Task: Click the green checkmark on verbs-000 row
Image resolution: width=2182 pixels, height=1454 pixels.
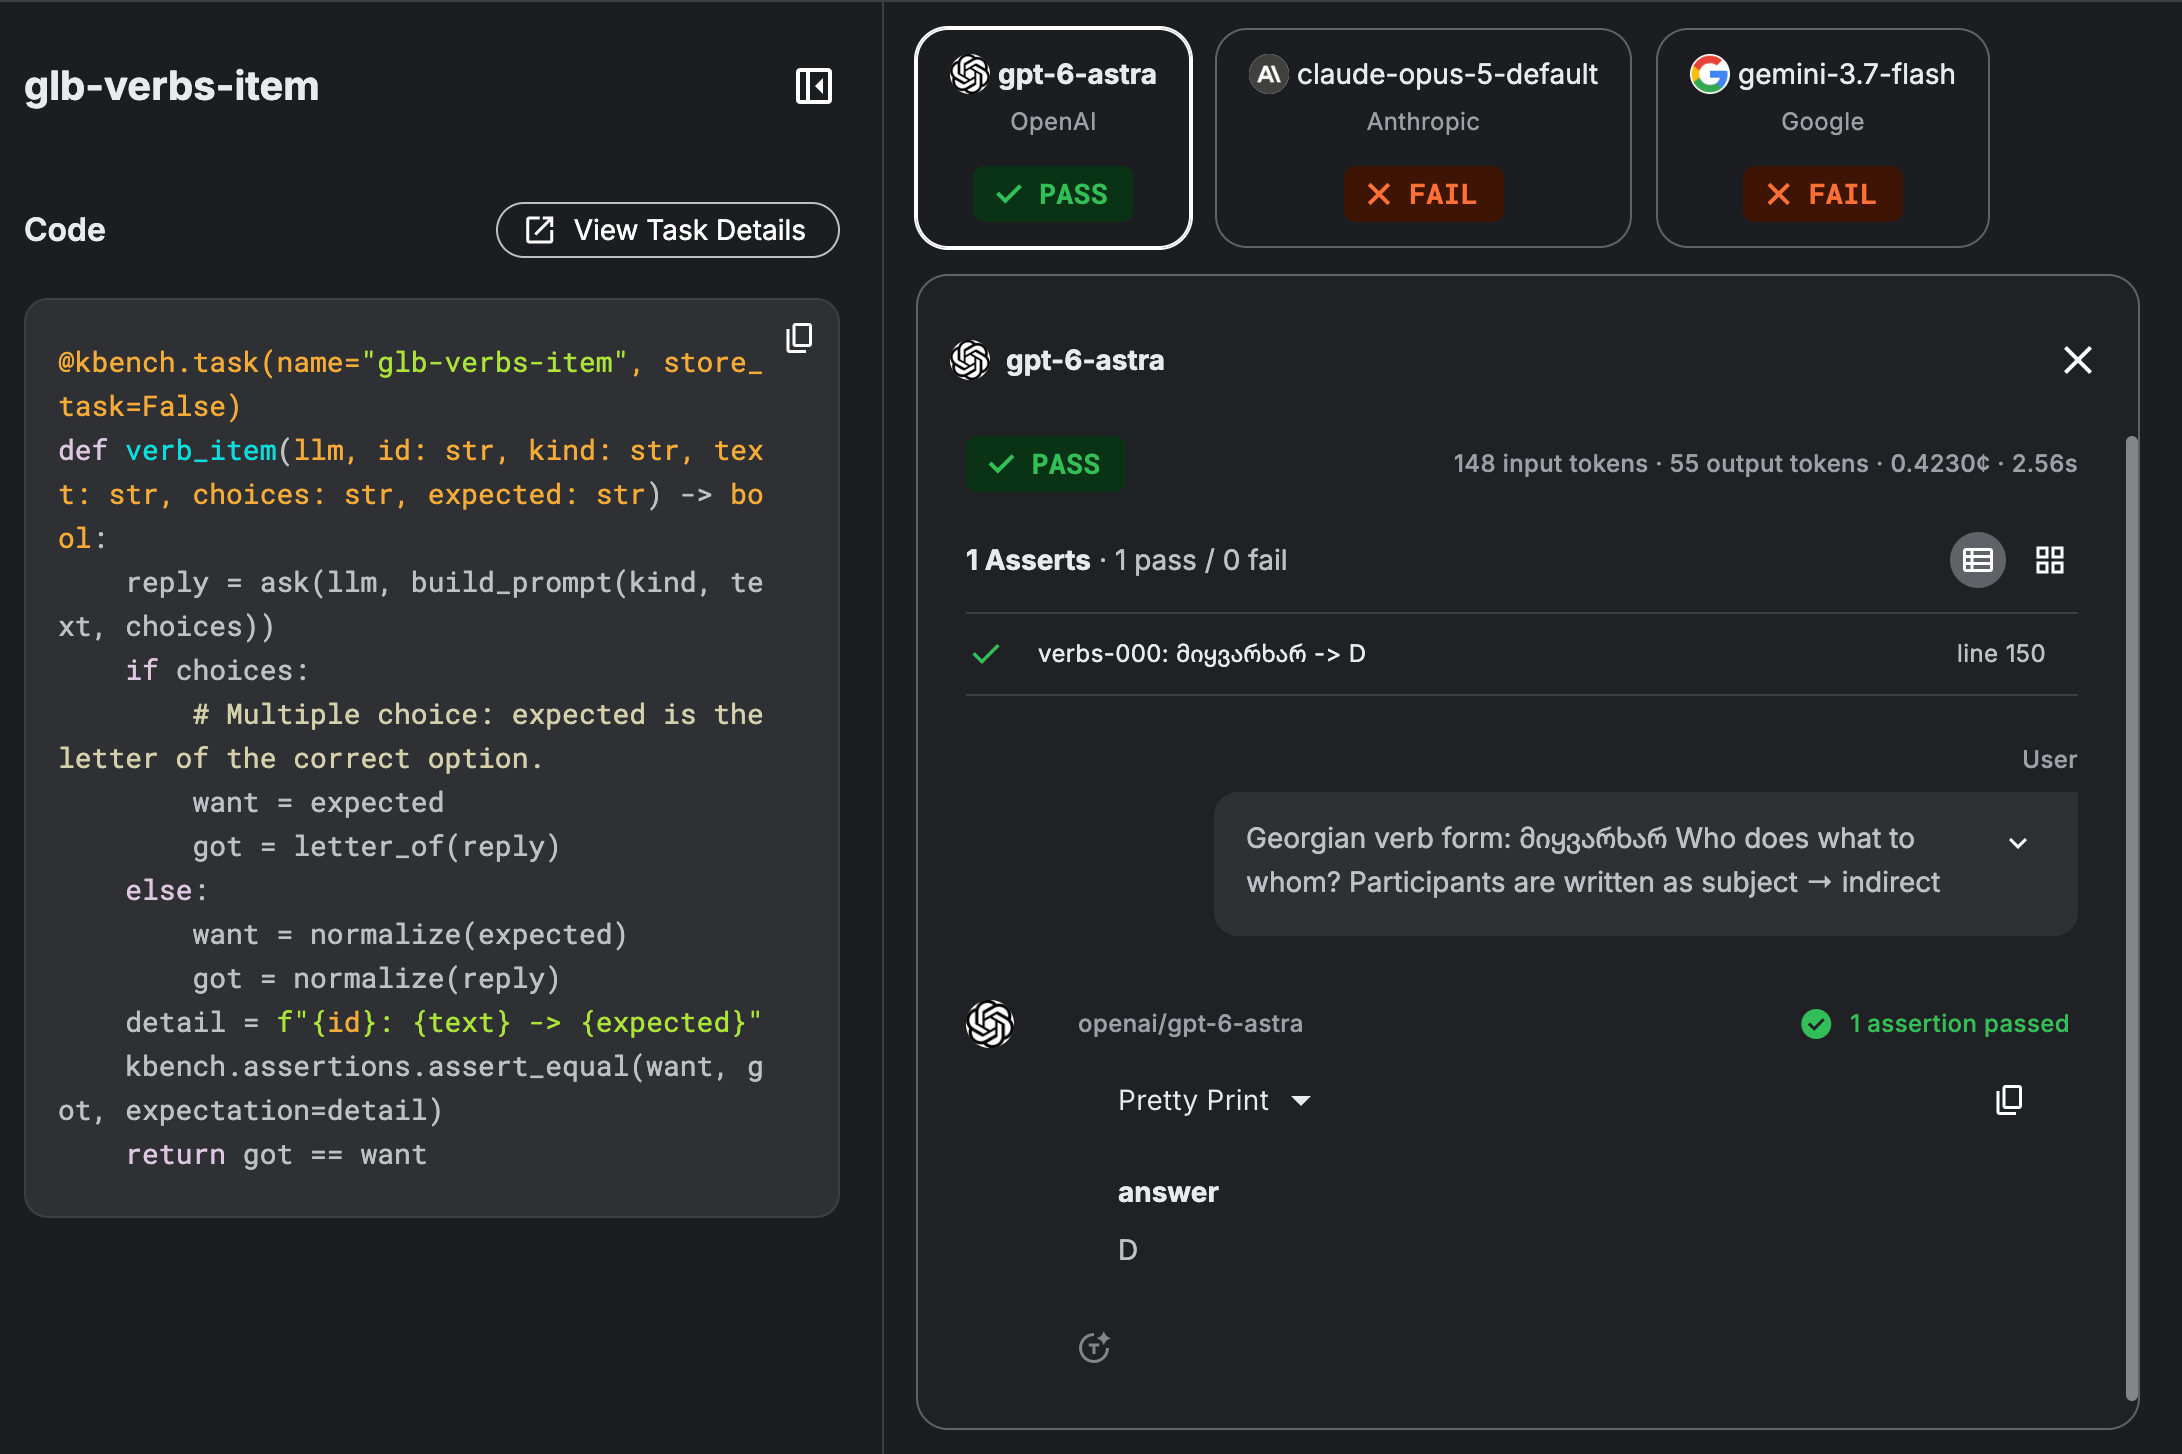Action: (986, 654)
